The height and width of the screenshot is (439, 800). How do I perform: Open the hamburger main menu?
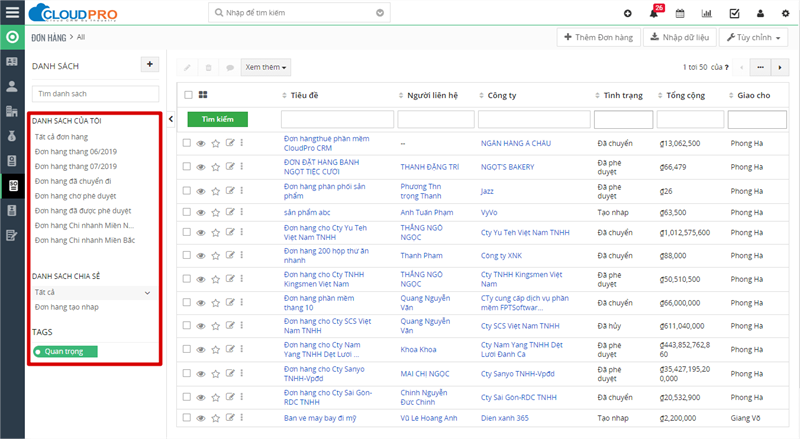[12, 12]
